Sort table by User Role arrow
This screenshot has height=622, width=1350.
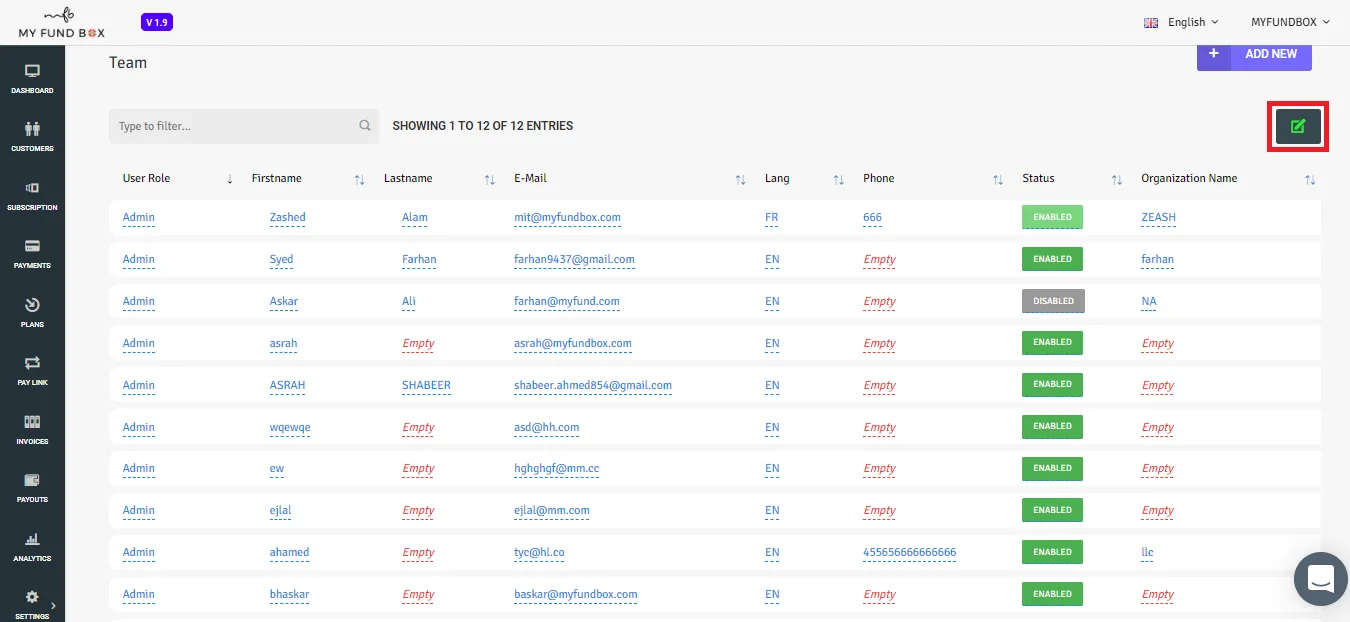click(x=230, y=179)
